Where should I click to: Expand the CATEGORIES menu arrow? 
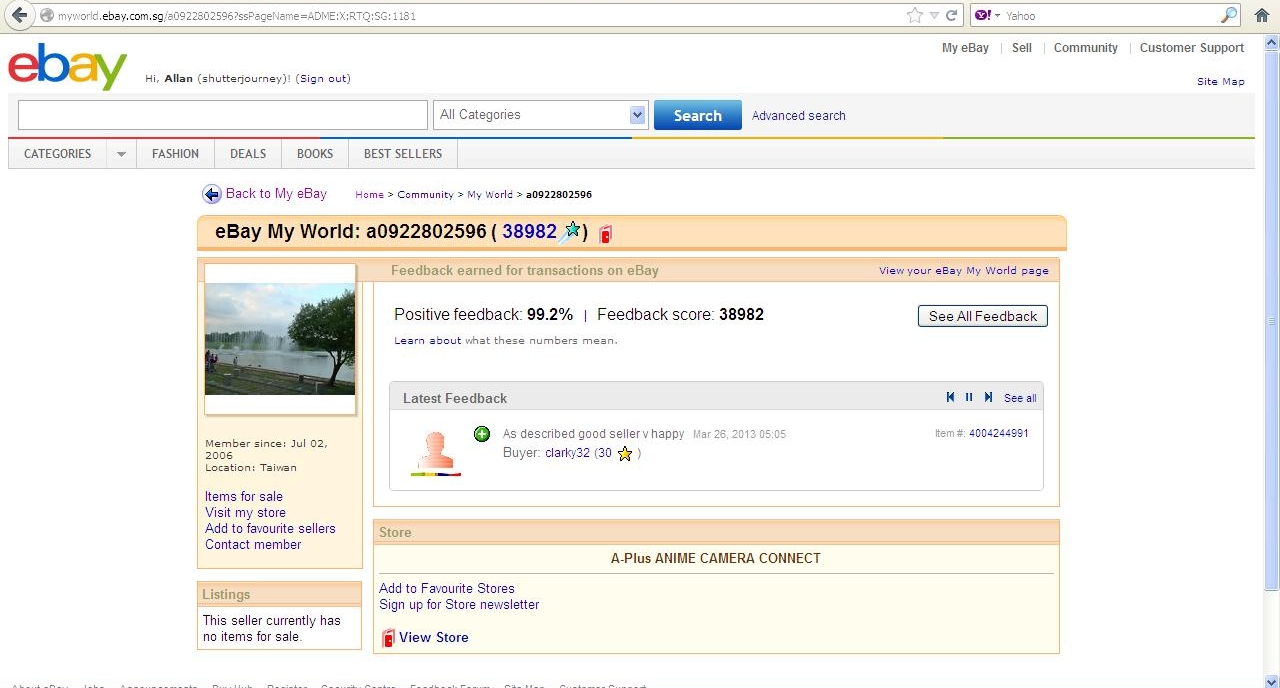pos(121,154)
